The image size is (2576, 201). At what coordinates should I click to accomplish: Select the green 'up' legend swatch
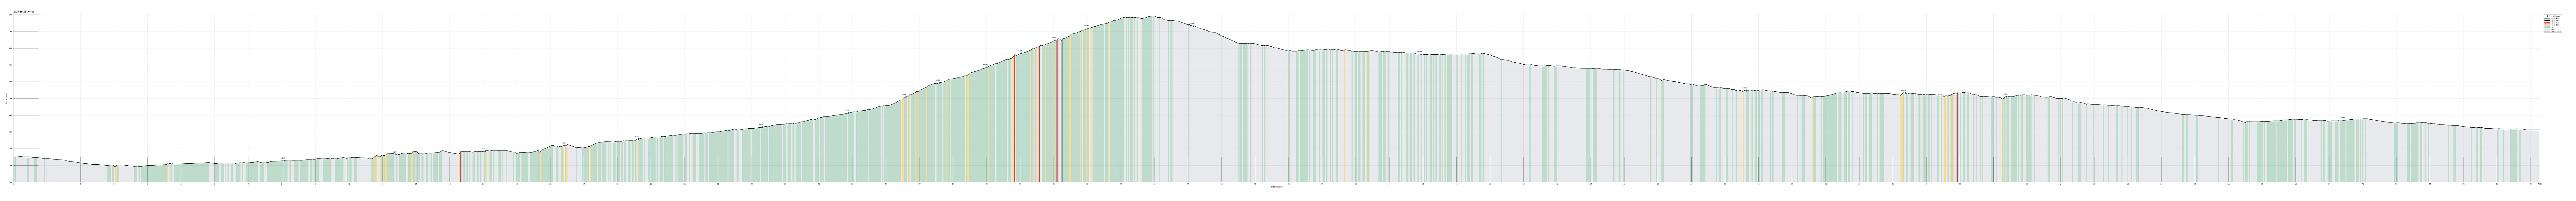tap(2548, 27)
